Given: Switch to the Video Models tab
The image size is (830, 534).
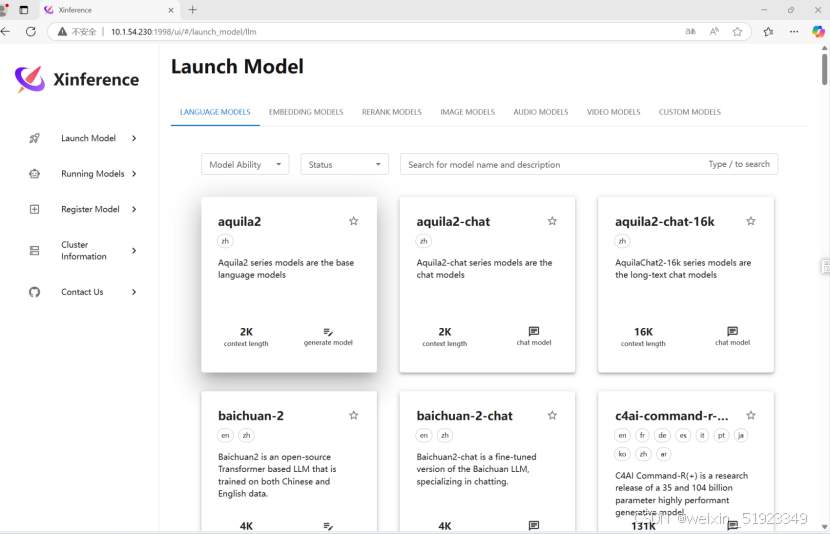Looking at the screenshot, I should [614, 112].
